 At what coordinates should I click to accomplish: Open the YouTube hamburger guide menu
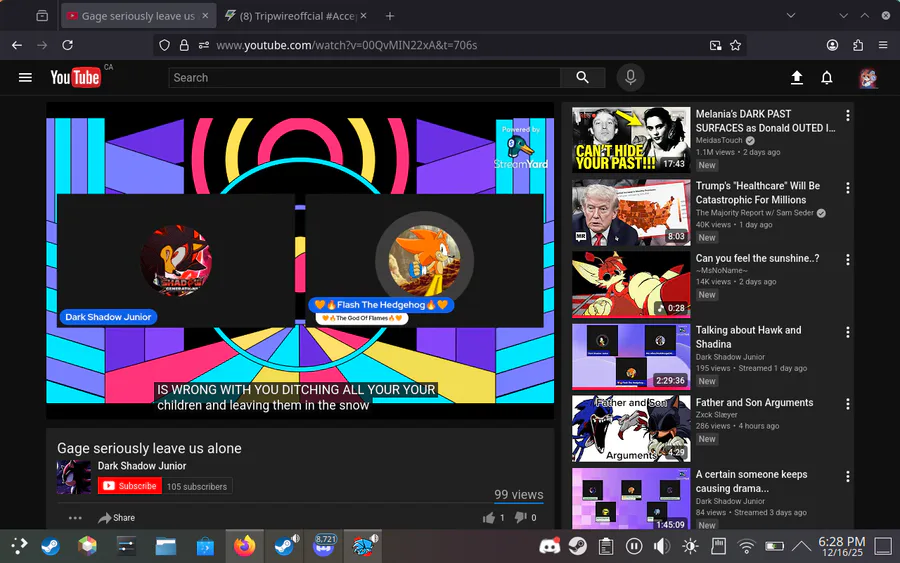(x=25, y=77)
